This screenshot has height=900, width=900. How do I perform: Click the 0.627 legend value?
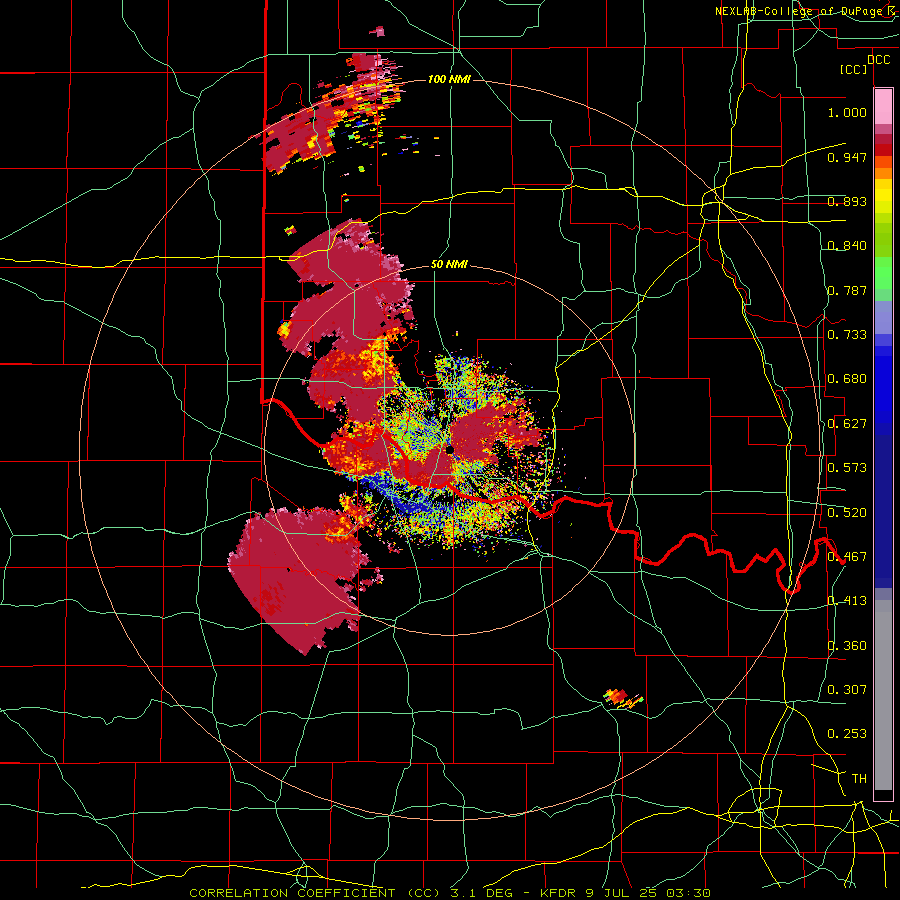tap(847, 424)
